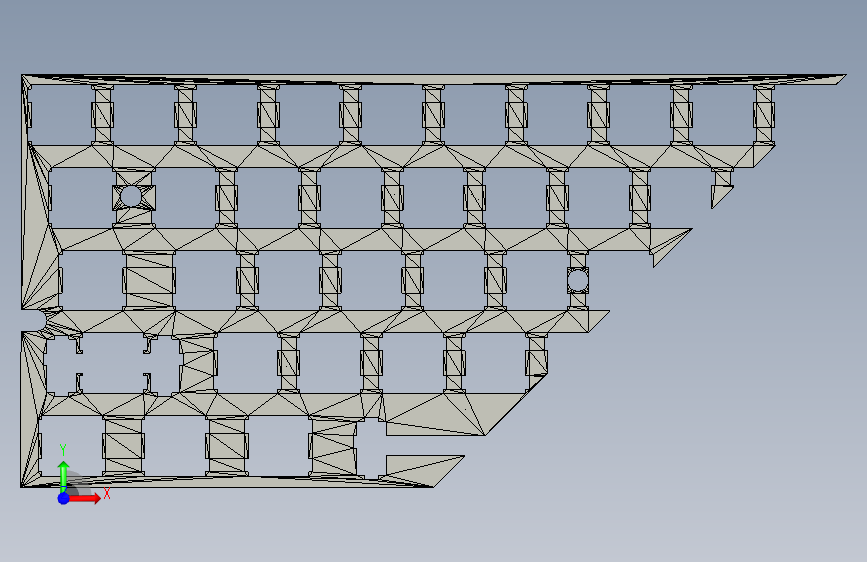Click the red X axis label
The image size is (867, 562).
click(107, 493)
